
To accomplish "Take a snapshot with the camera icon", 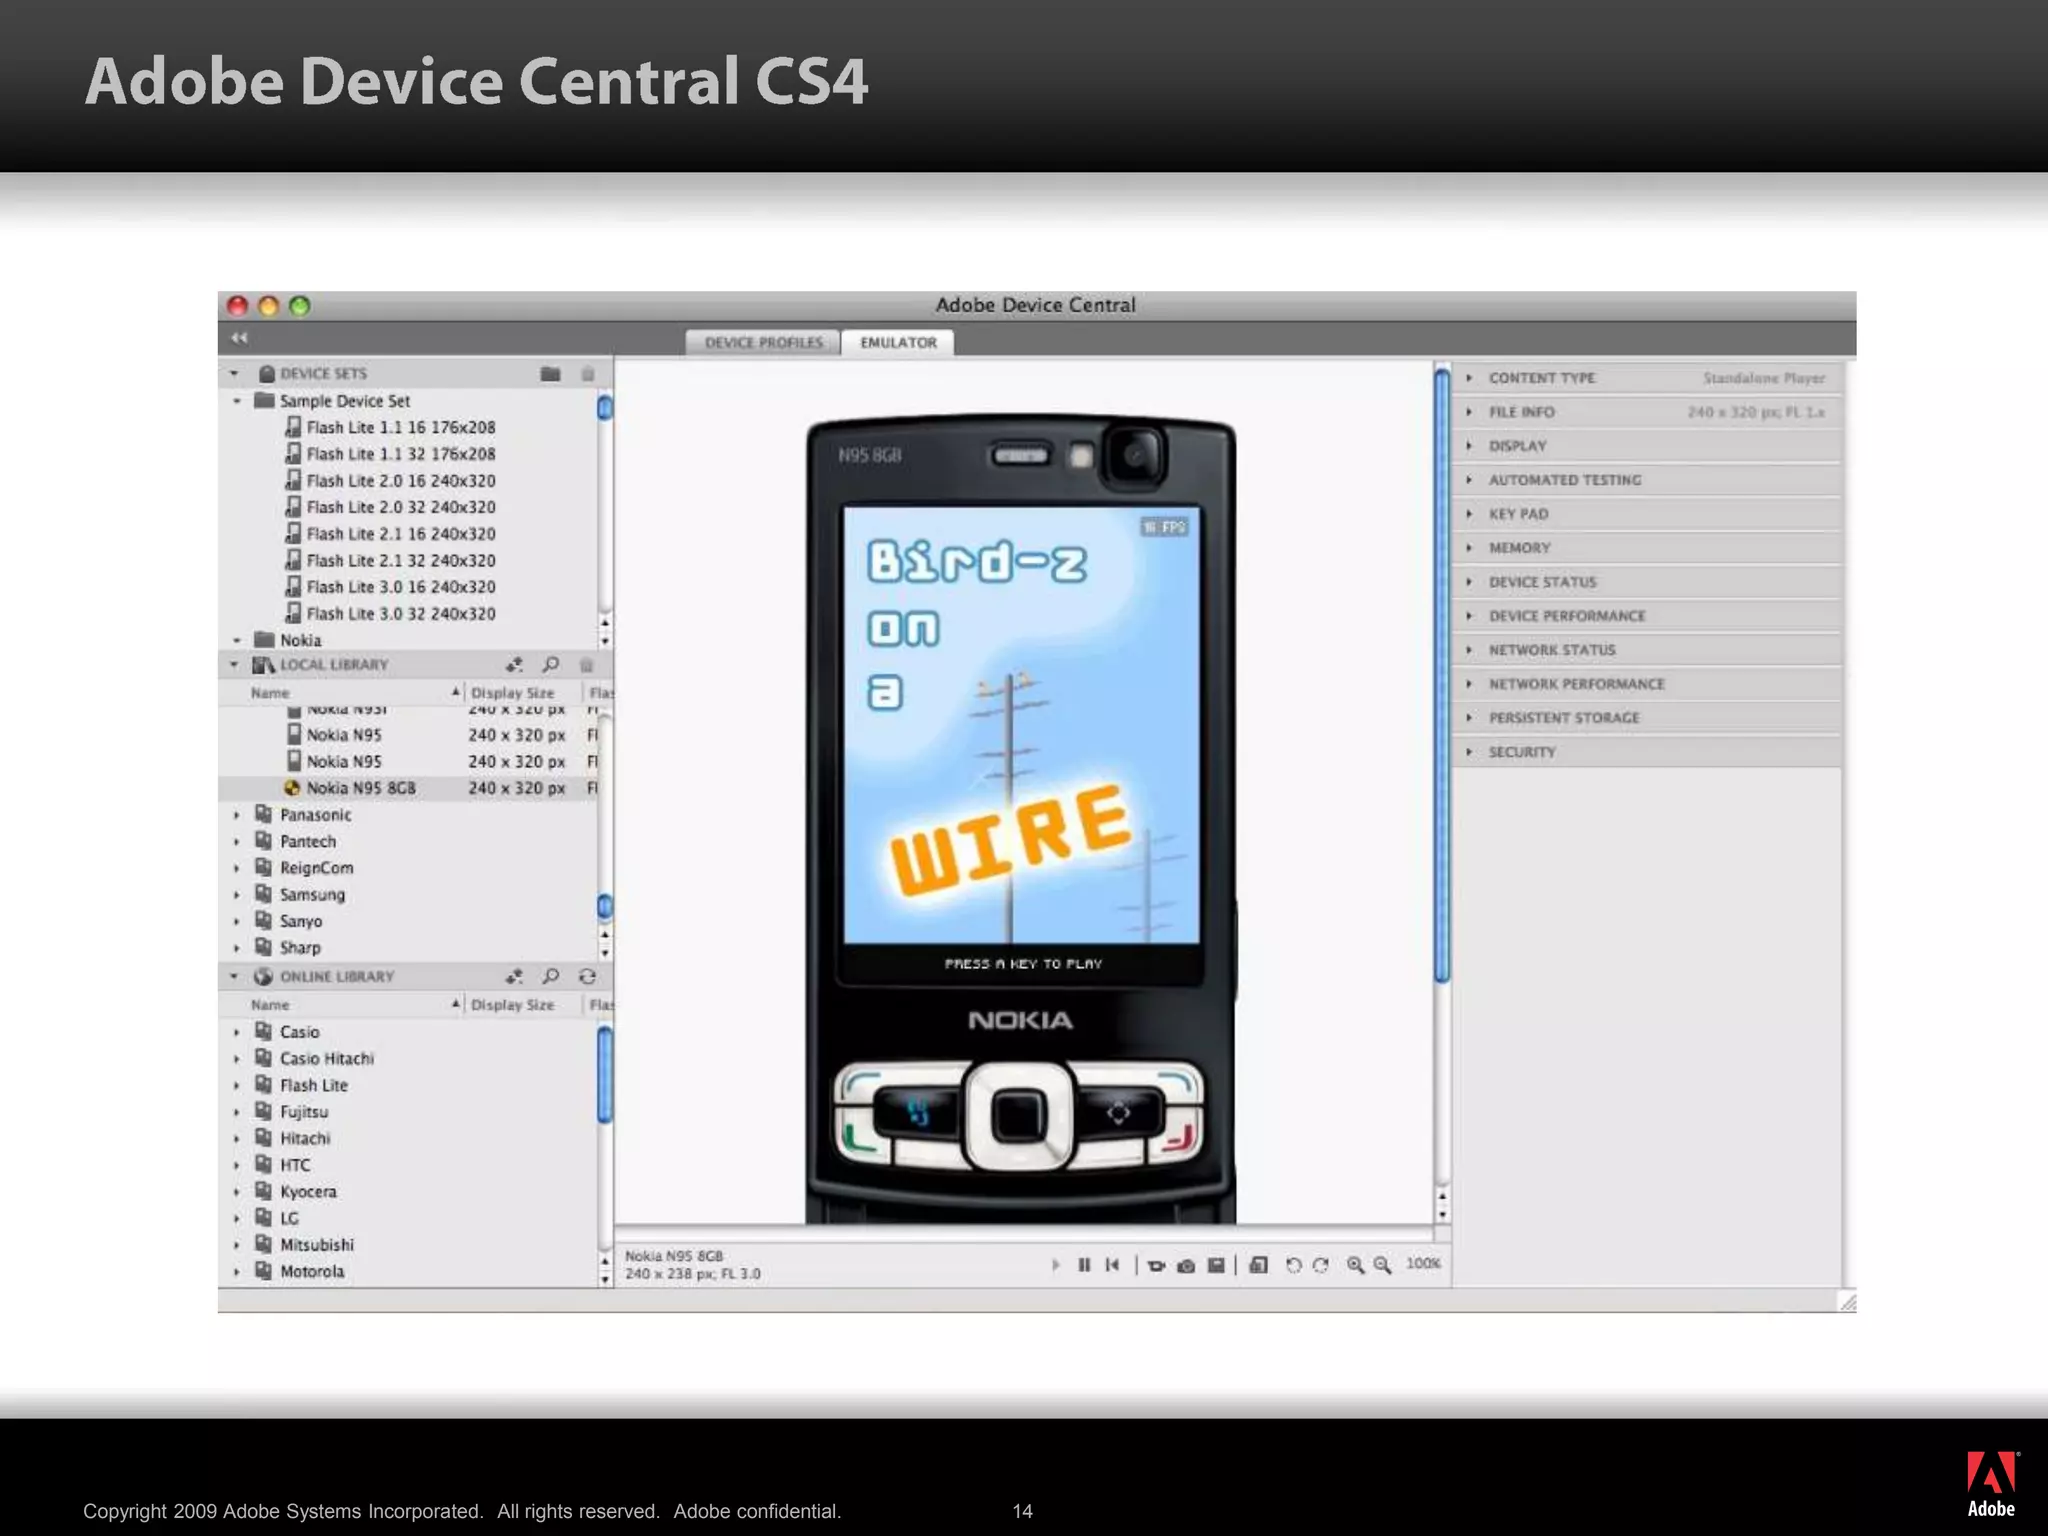I will pyautogui.click(x=1186, y=1266).
